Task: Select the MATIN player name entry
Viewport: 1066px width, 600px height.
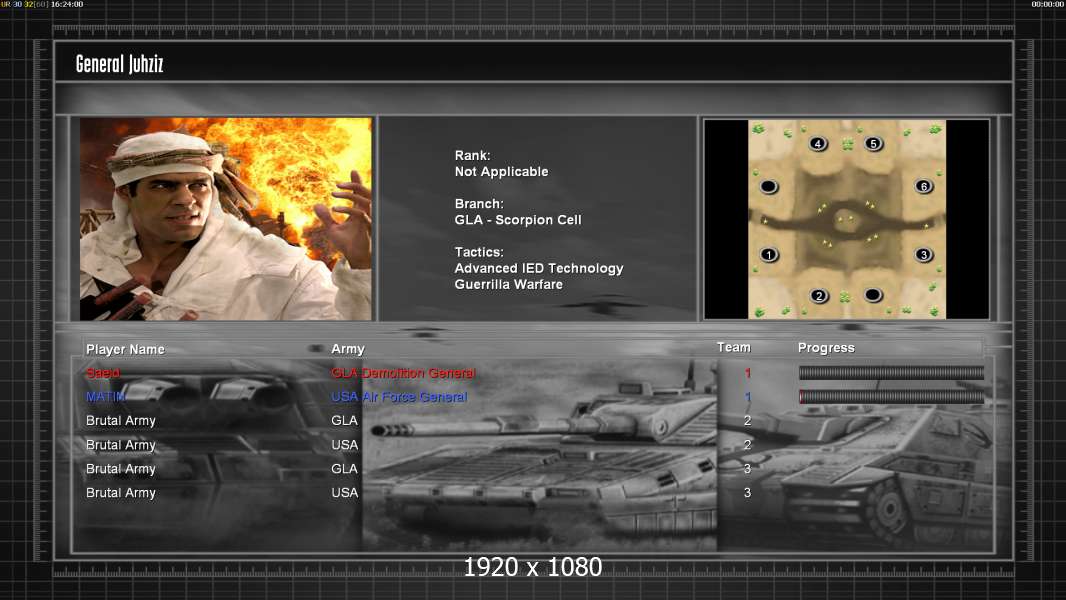Action: 105,397
